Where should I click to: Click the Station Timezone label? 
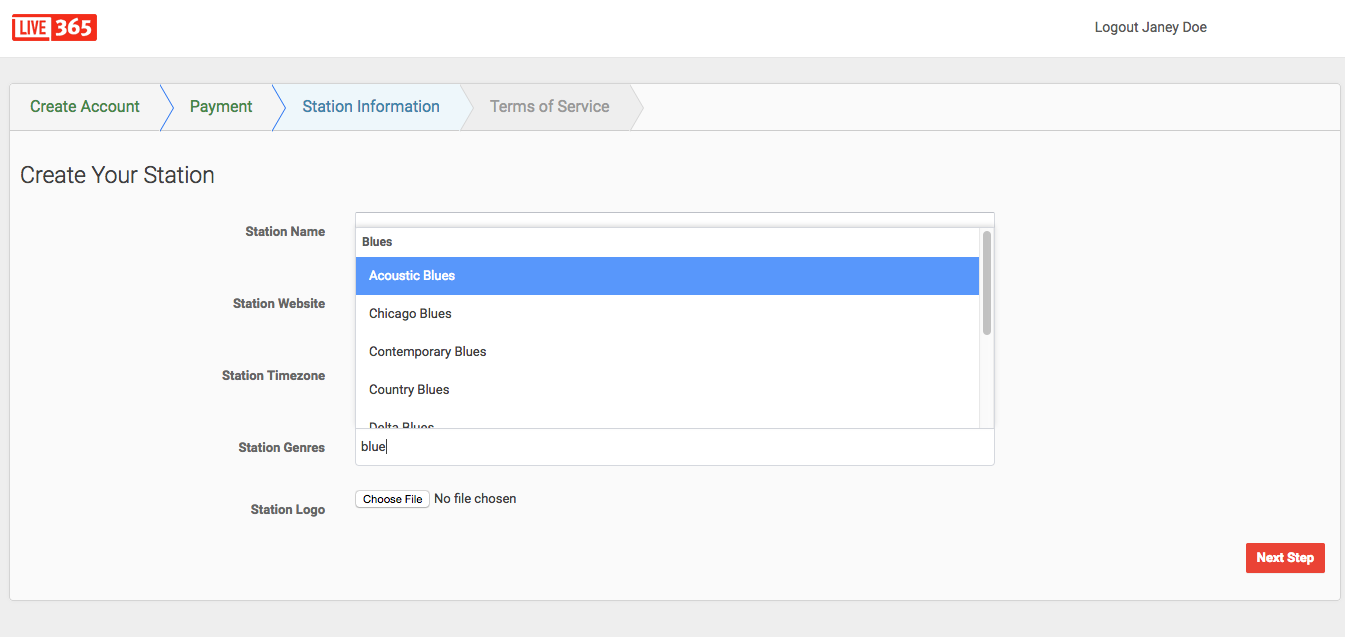pyautogui.click(x=273, y=376)
